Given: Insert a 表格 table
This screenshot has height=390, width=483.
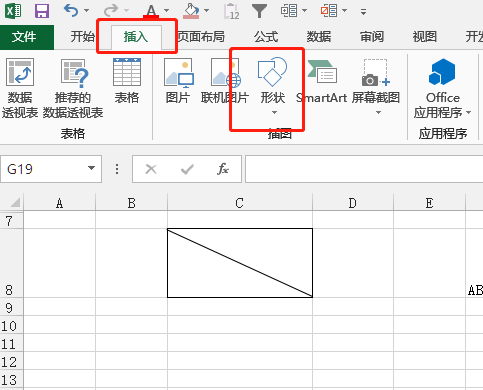Looking at the screenshot, I should pos(127,82).
